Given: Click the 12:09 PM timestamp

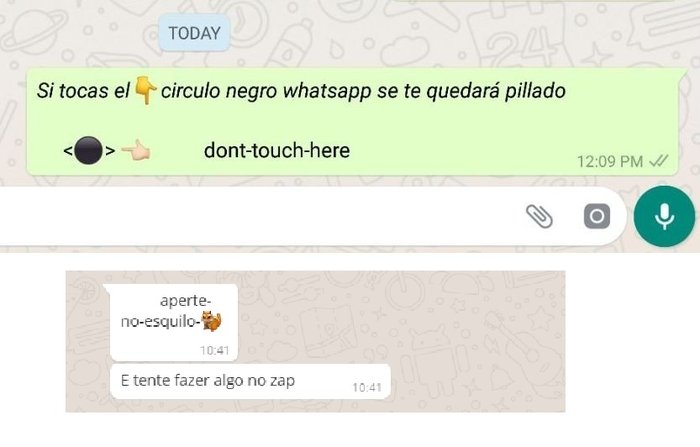Looking at the screenshot, I should (x=610, y=161).
